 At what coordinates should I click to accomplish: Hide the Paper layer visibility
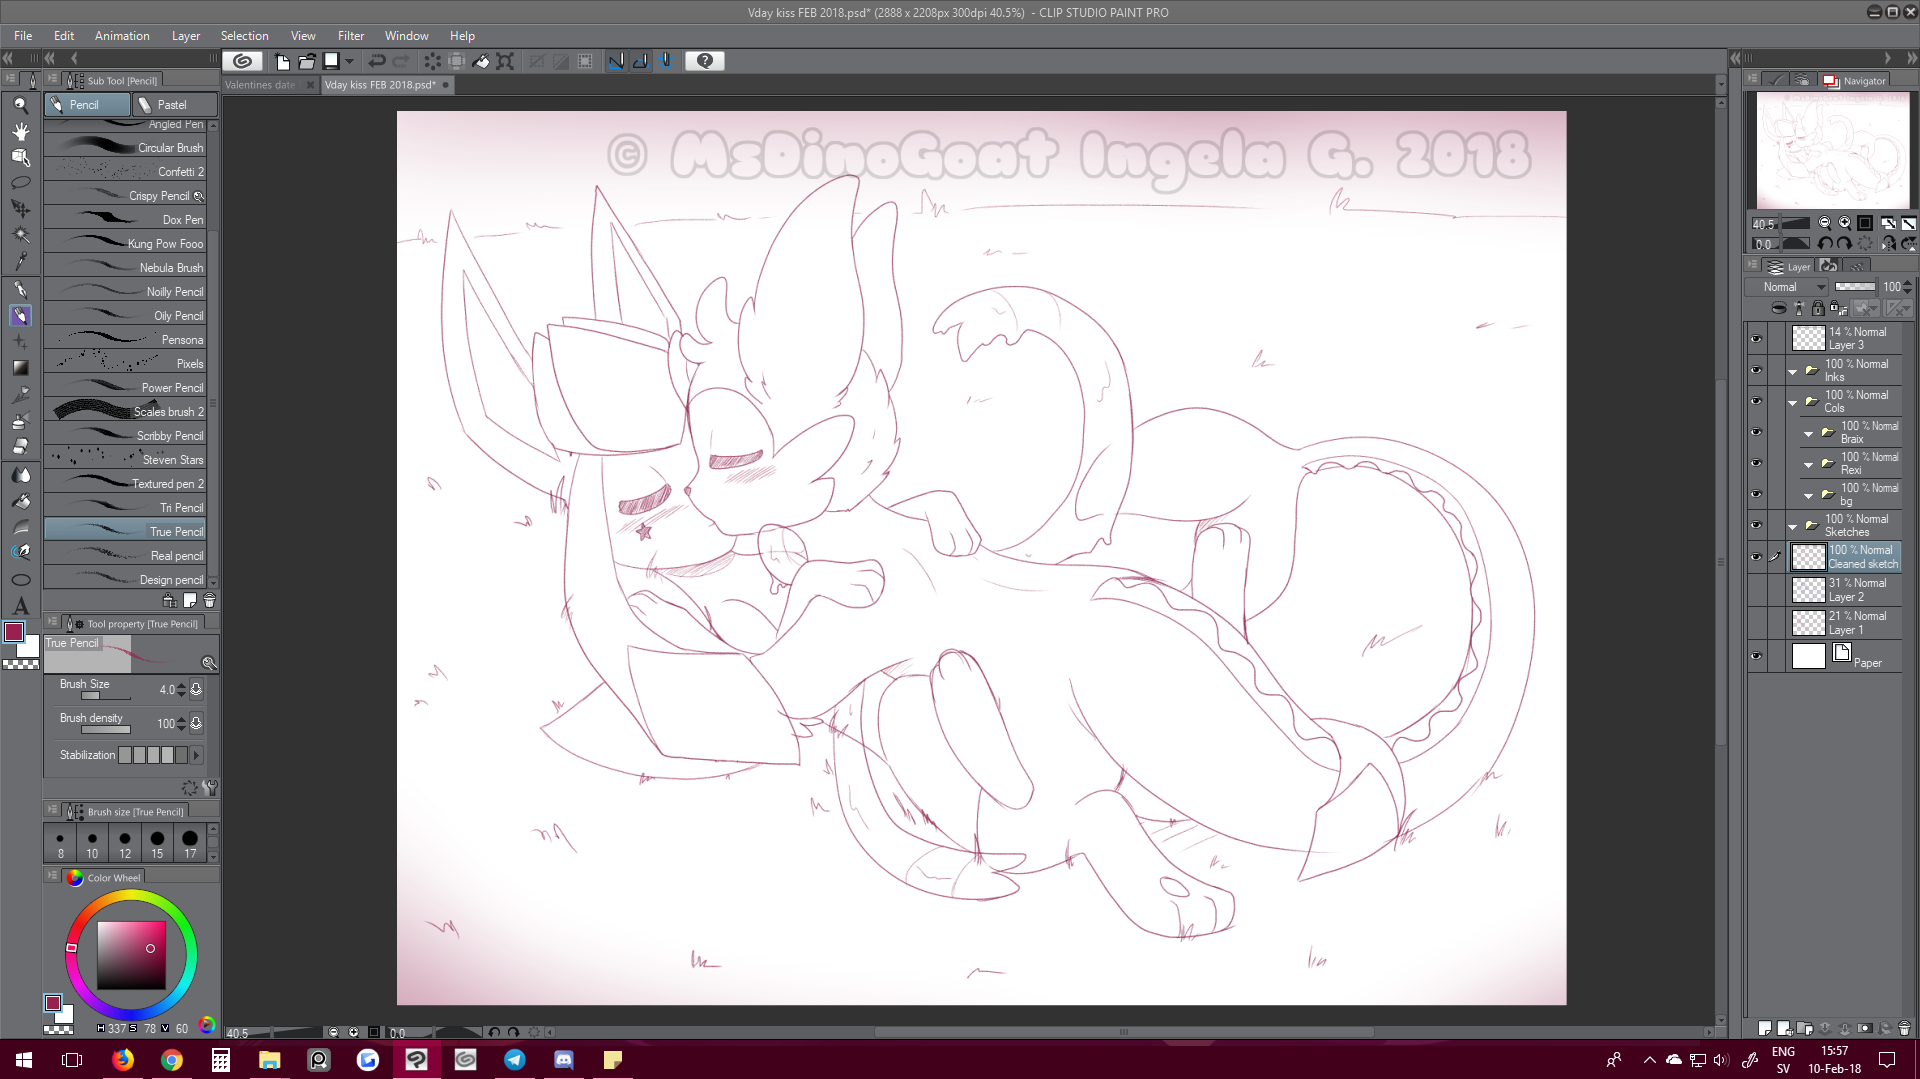click(x=1756, y=656)
